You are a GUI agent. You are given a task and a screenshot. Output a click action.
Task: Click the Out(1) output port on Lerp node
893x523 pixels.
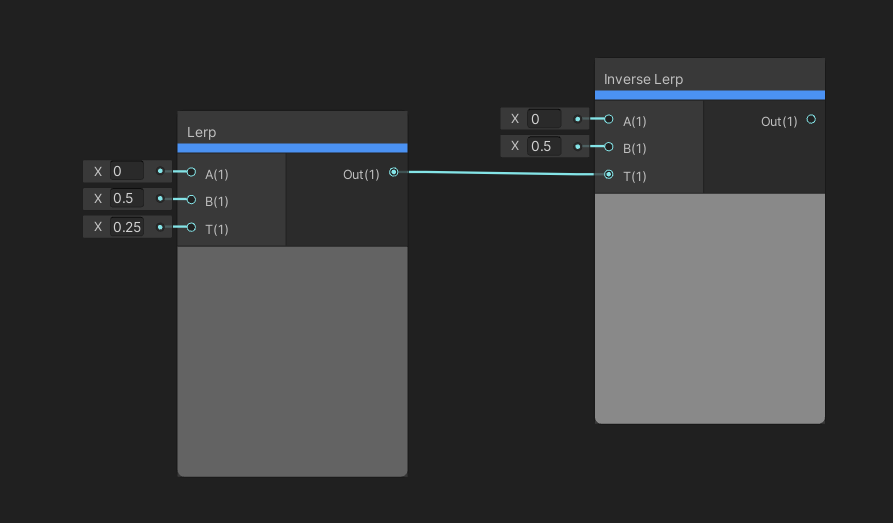click(393, 172)
